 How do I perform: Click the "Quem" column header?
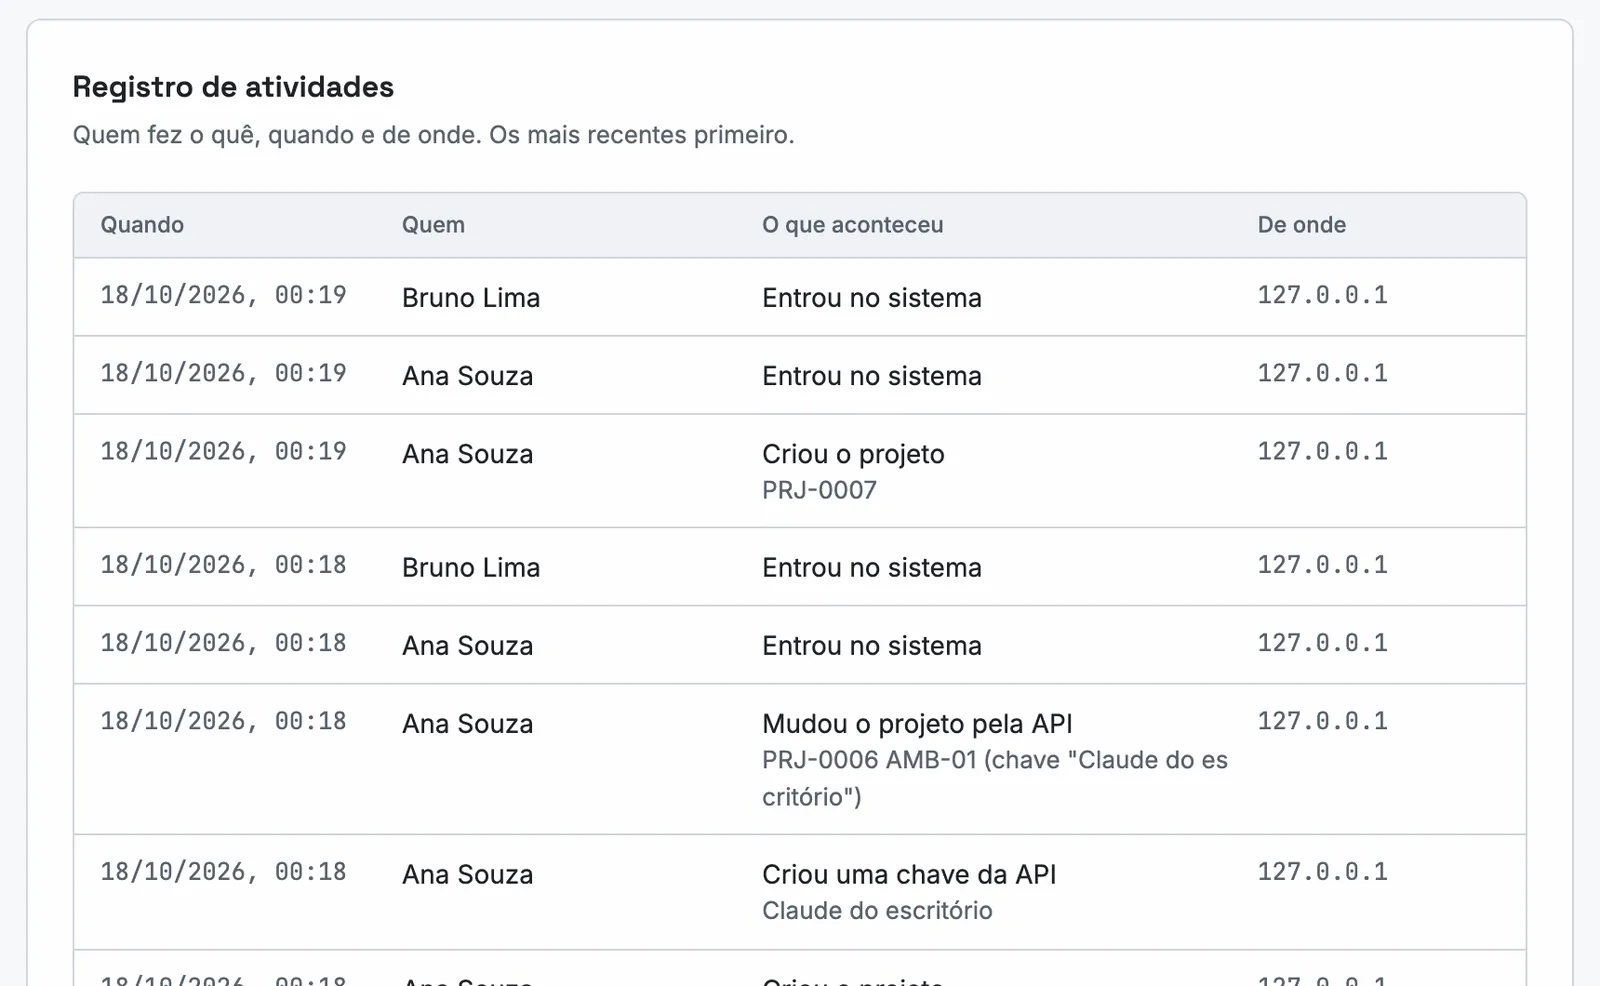coord(433,225)
